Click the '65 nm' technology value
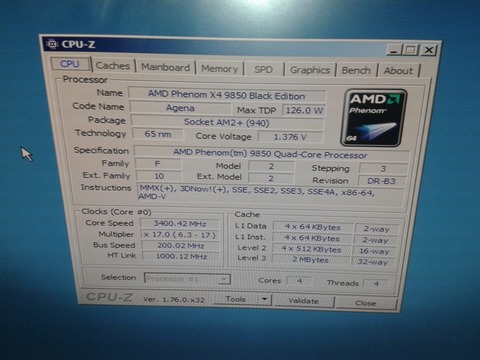The image size is (480, 360). pyautogui.click(x=158, y=134)
